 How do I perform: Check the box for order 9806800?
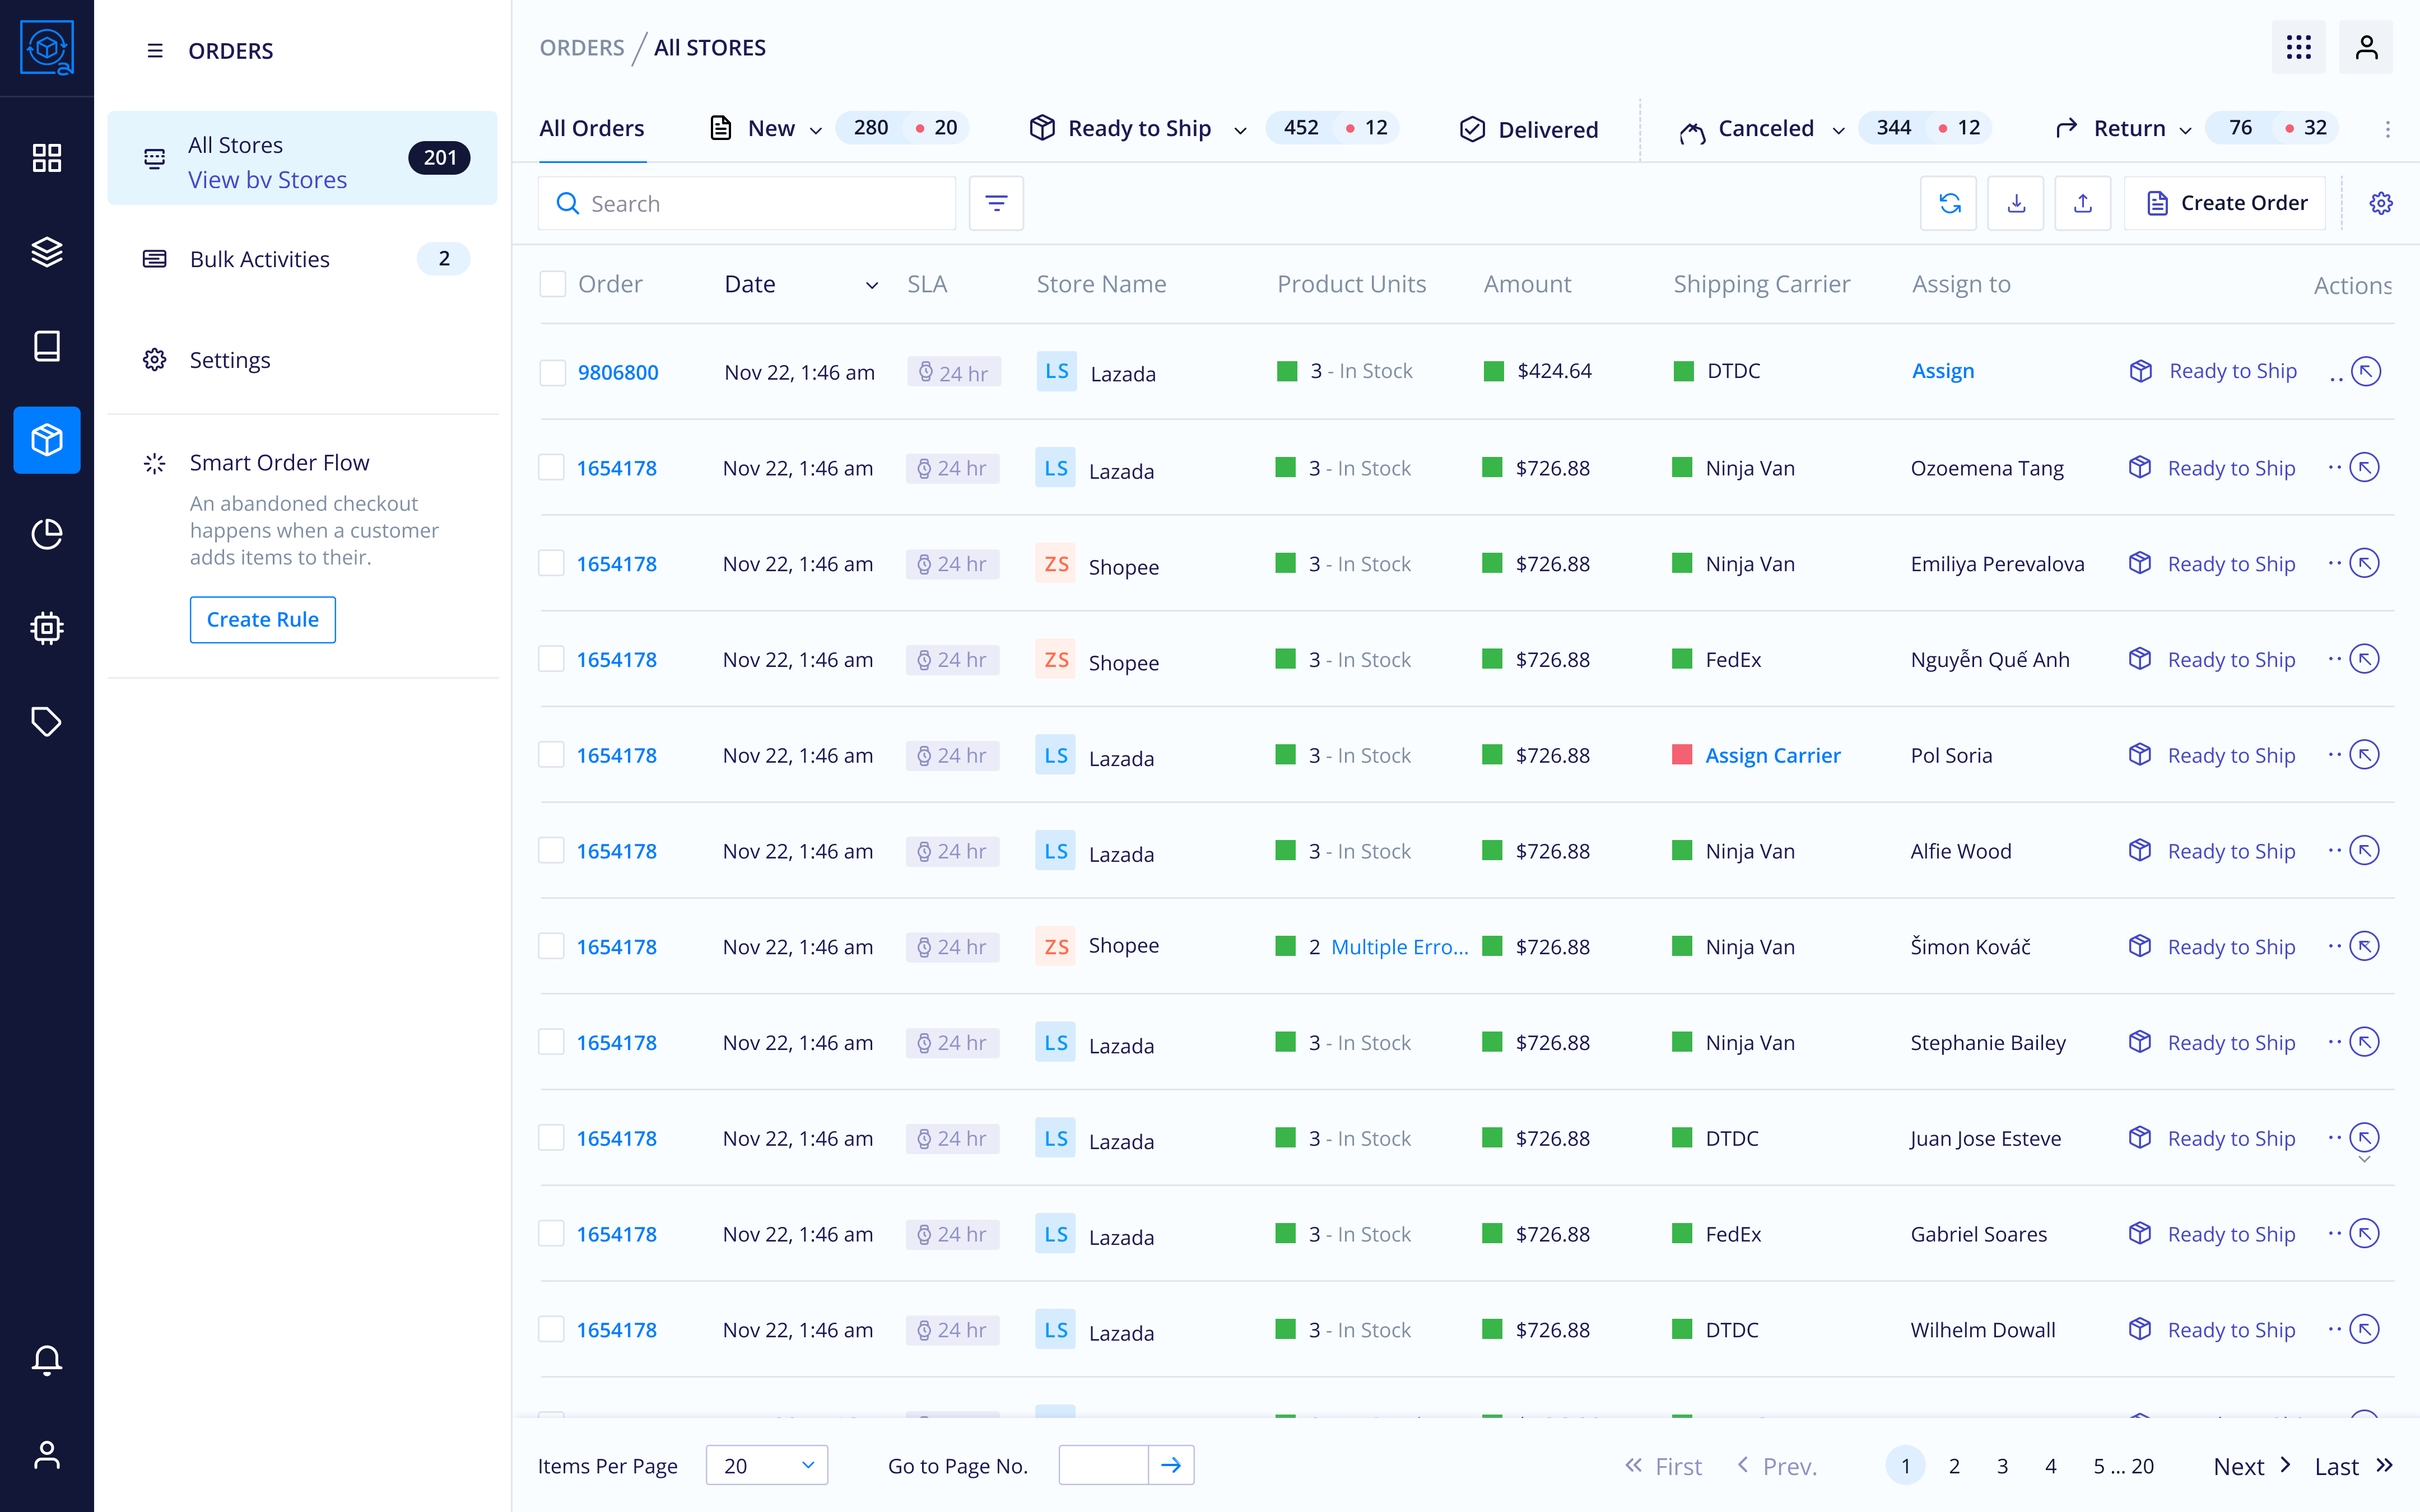click(552, 372)
